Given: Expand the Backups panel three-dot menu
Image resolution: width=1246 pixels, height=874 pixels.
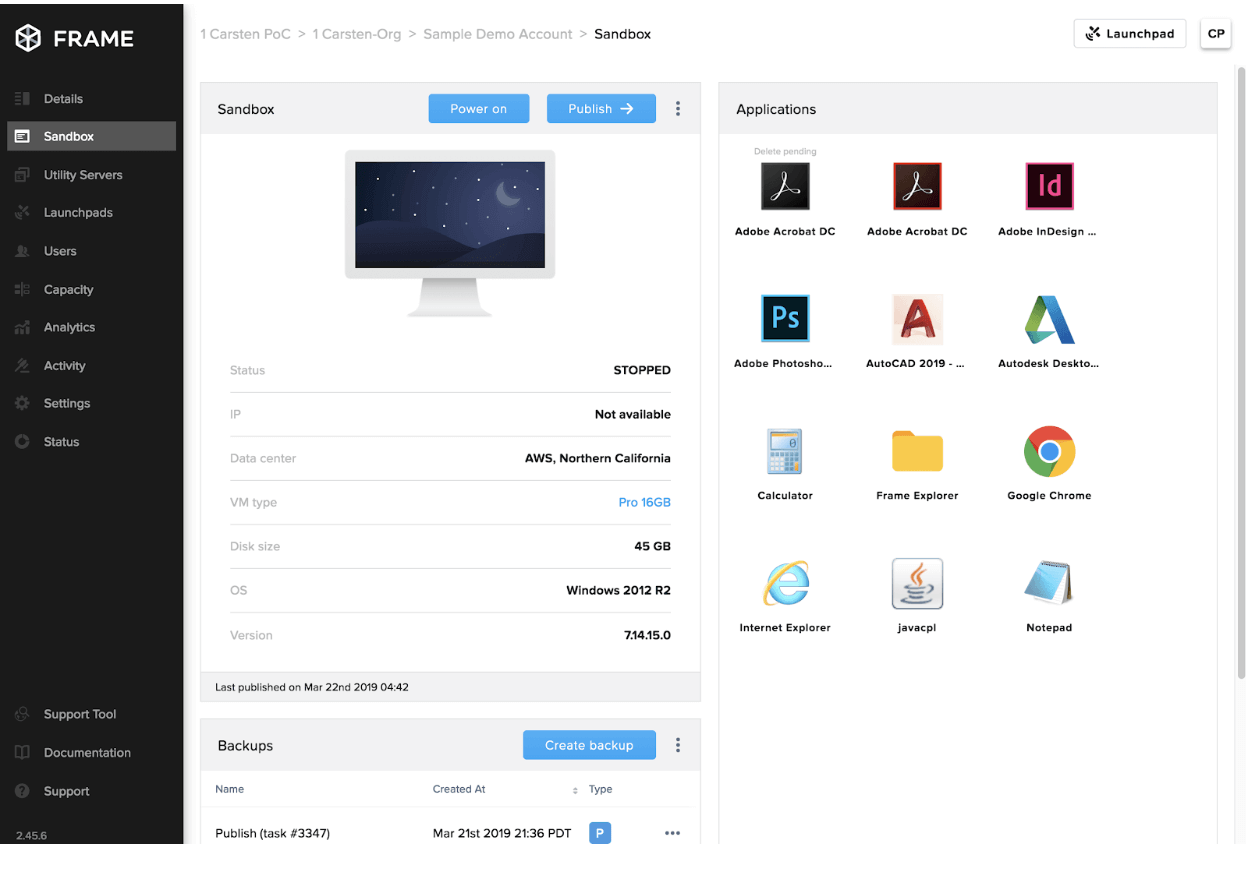Looking at the screenshot, I should click(678, 745).
